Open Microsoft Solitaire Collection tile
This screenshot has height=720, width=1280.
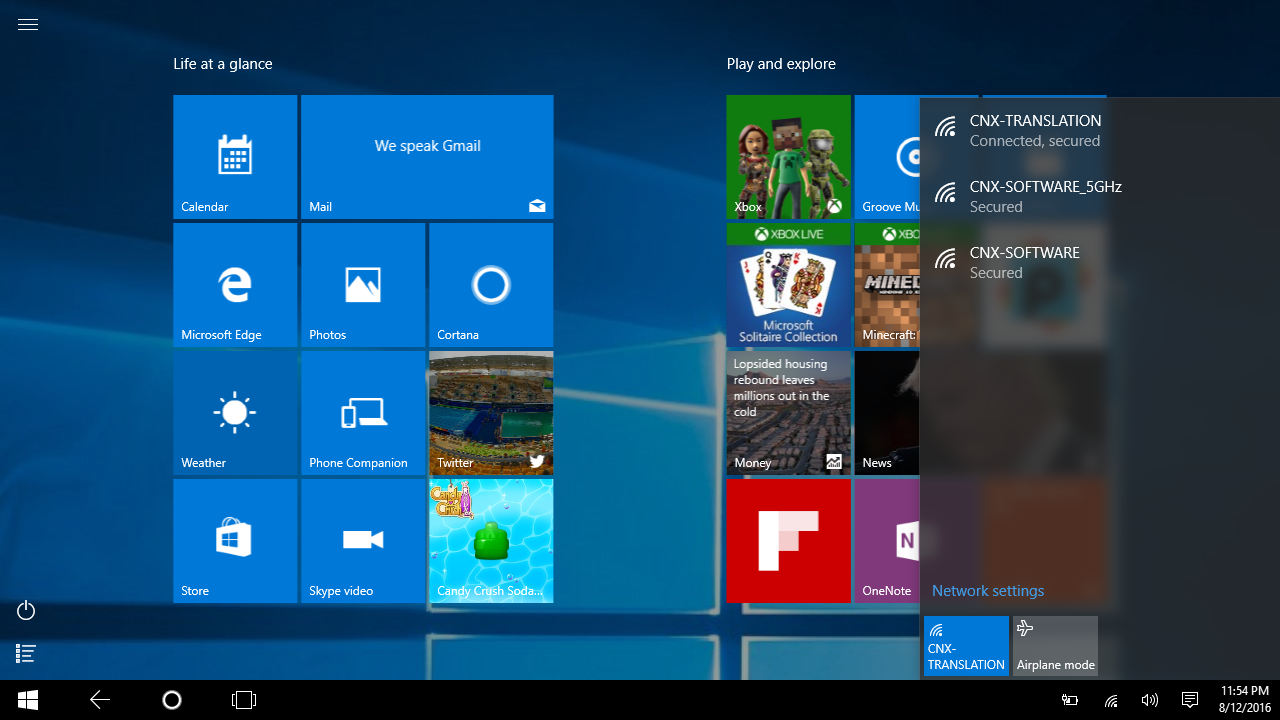point(789,285)
